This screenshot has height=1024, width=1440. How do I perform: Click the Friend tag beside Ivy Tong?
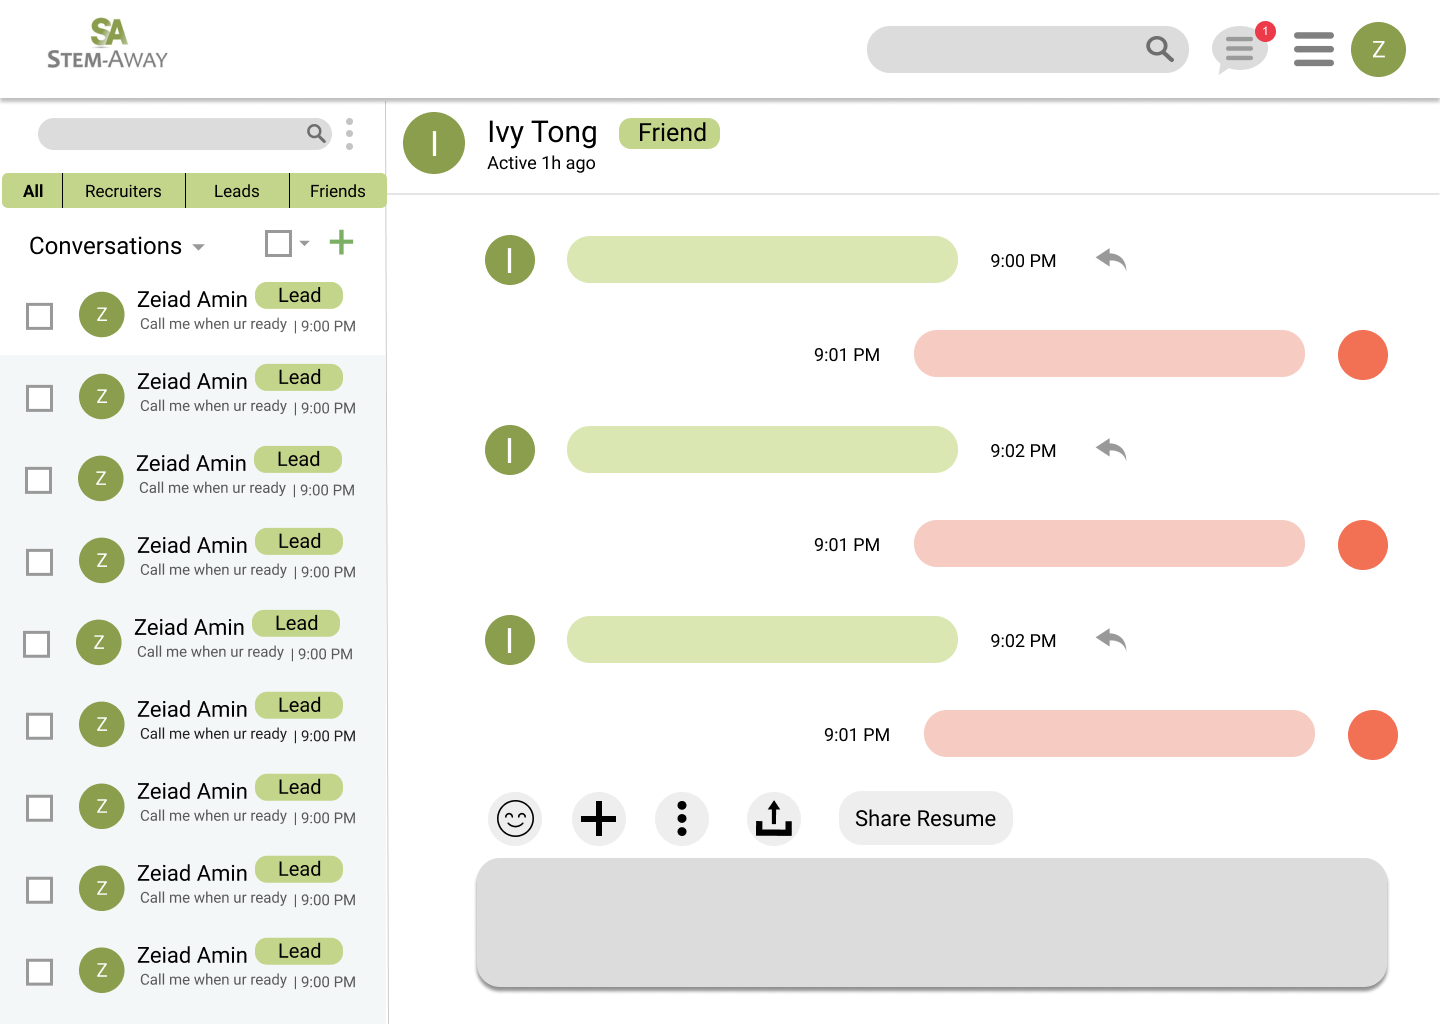click(669, 133)
